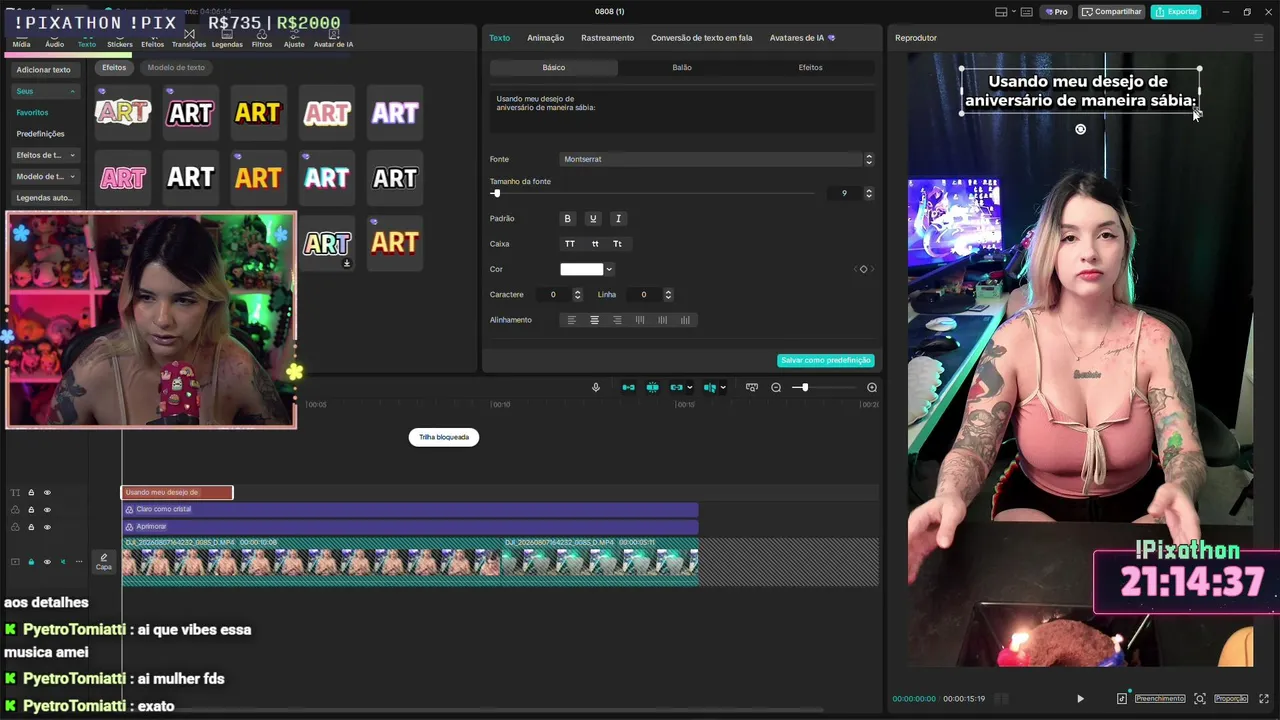Toggle visibility of the Aprimorar track
Viewport: 1280px width, 720px height.
(47, 527)
